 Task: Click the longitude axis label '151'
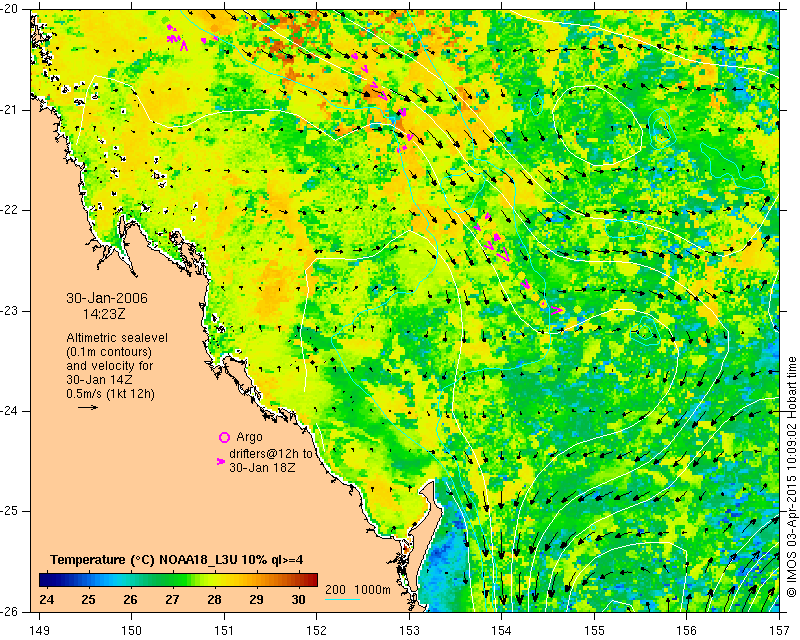224,631
